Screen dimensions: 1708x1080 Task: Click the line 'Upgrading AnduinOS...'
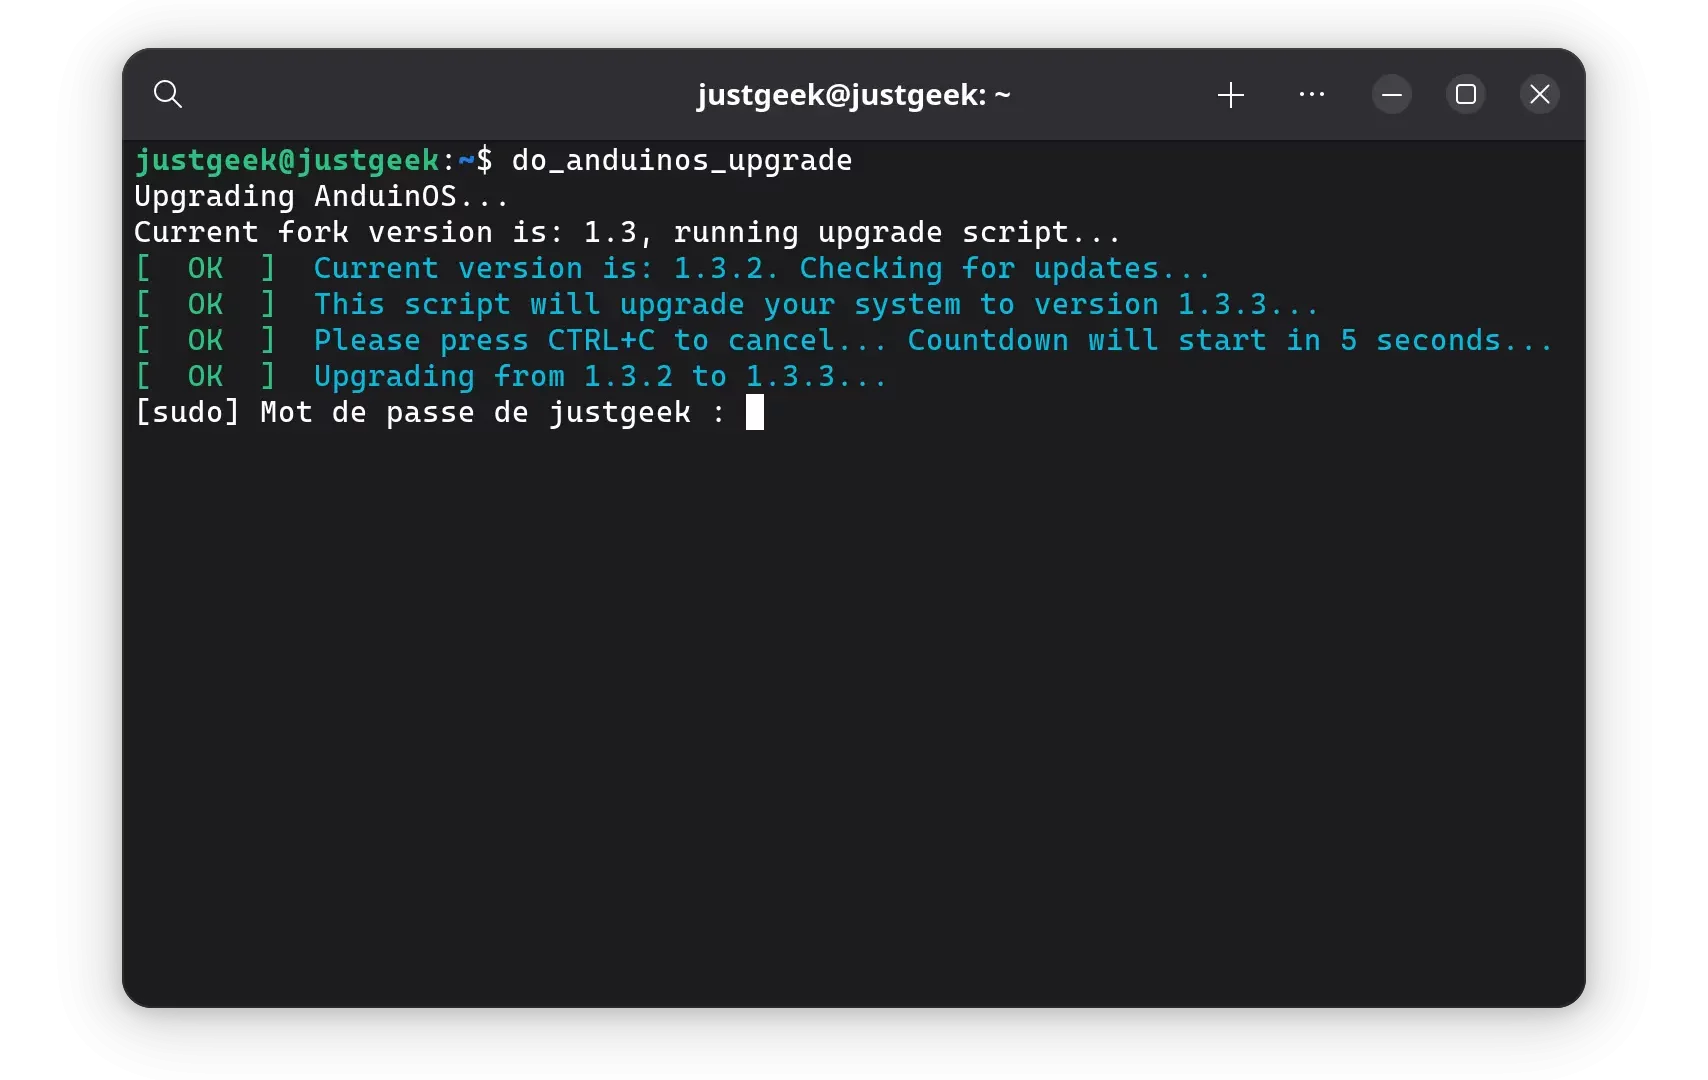tap(322, 197)
